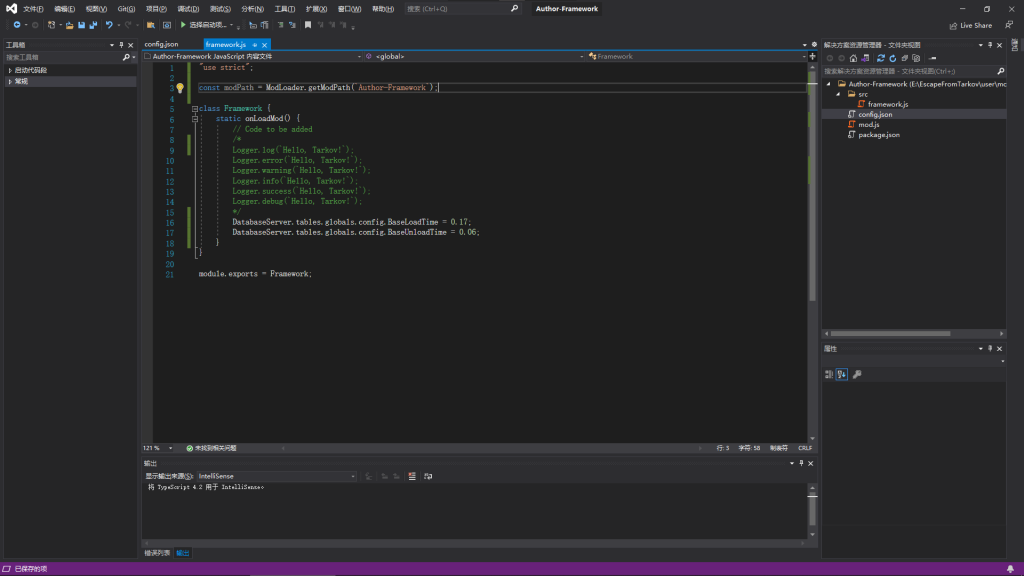Switch views icon in Solution Explorer toolbar
This screenshot has height=576, width=1024.
[x=865, y=58]
